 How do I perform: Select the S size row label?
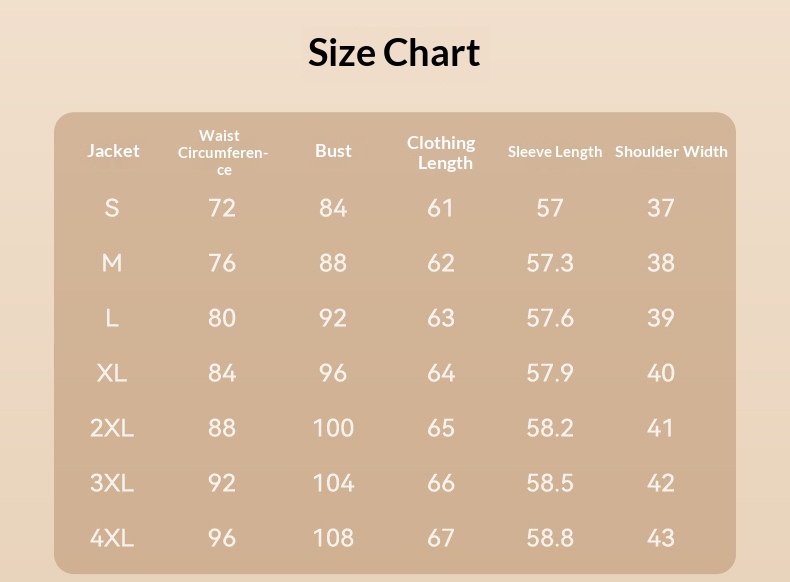click(x=112, y=208)
